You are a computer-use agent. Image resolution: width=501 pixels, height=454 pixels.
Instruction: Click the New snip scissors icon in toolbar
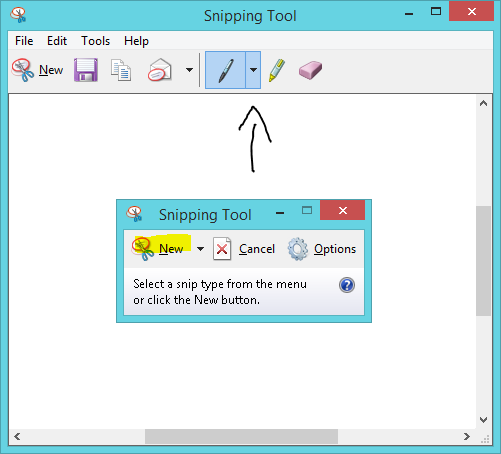23,70
